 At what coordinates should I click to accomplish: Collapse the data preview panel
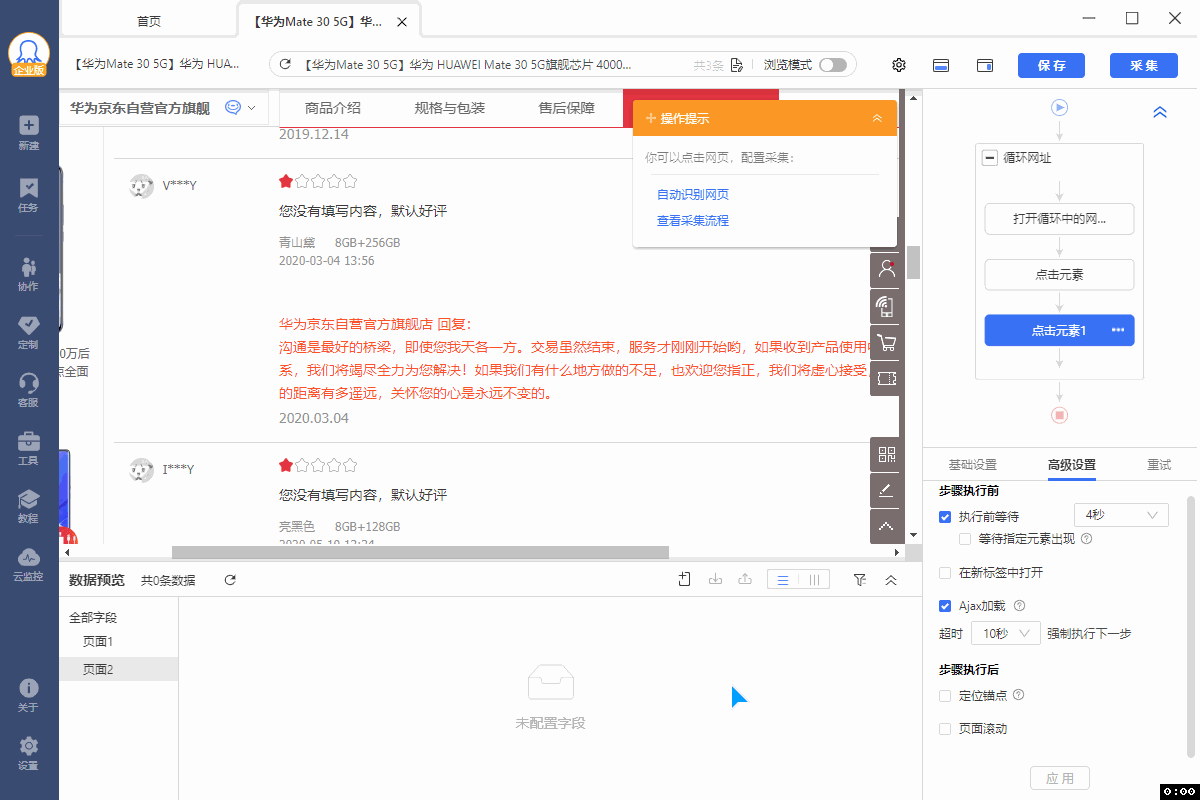pyautogui.click(x=891, y=580)
